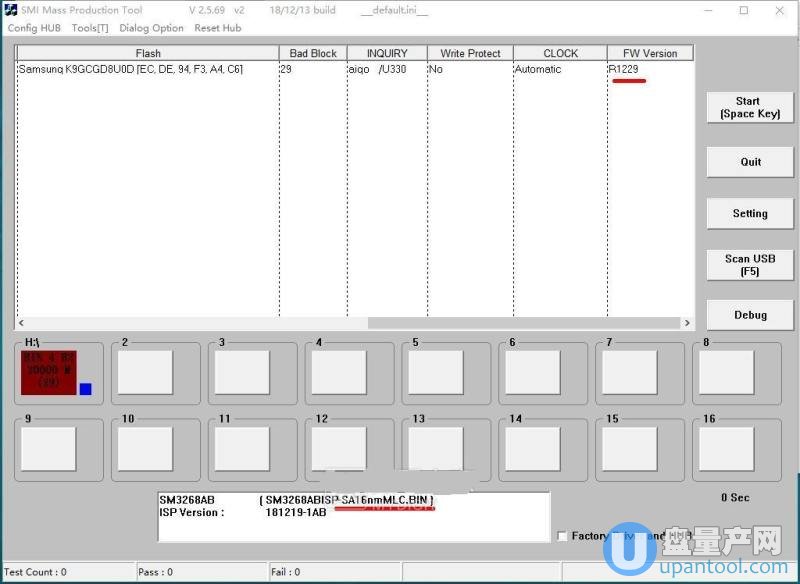Image resolution: width=800 pixels, height=584 pixels.
Task: Open the Tools[T] menu
Action: (x=90, y=28)
